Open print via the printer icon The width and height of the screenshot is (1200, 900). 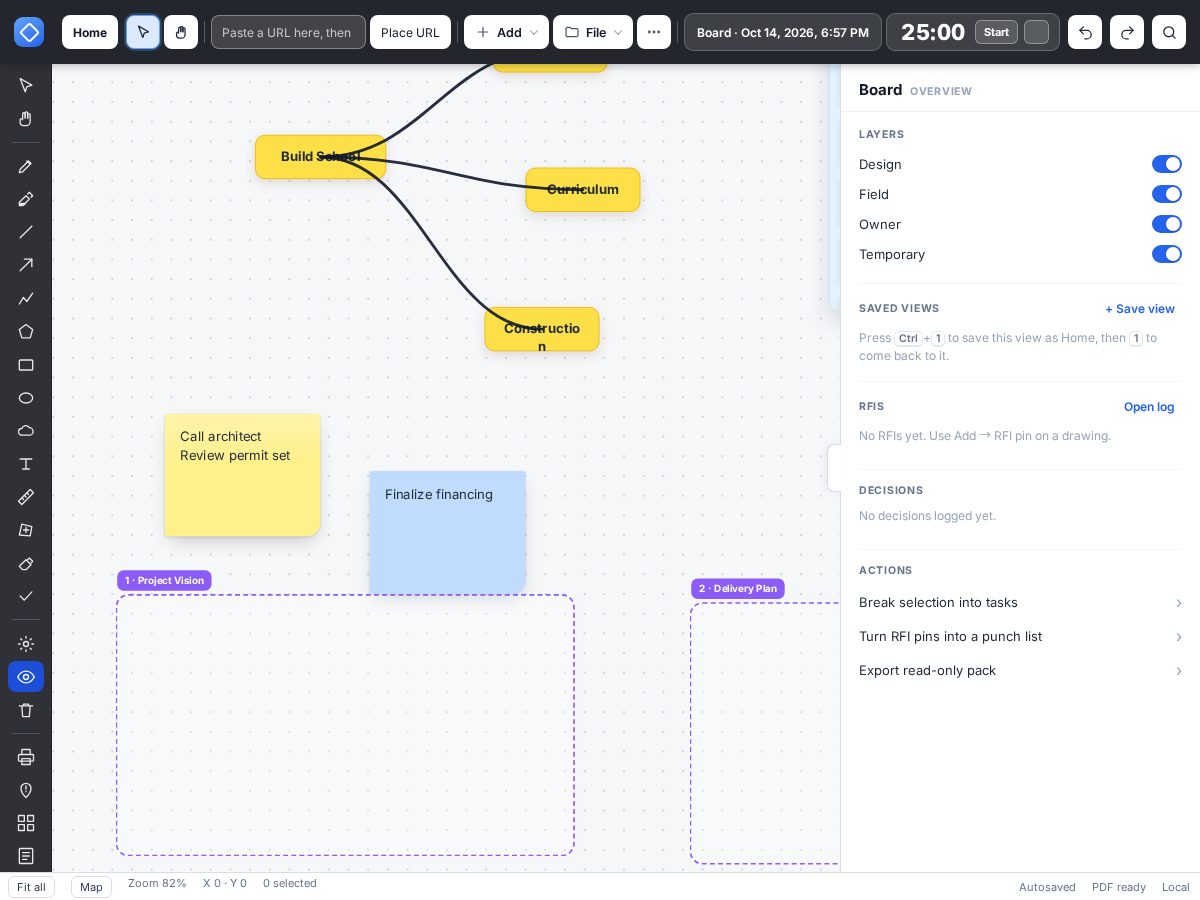click(26, 757)
